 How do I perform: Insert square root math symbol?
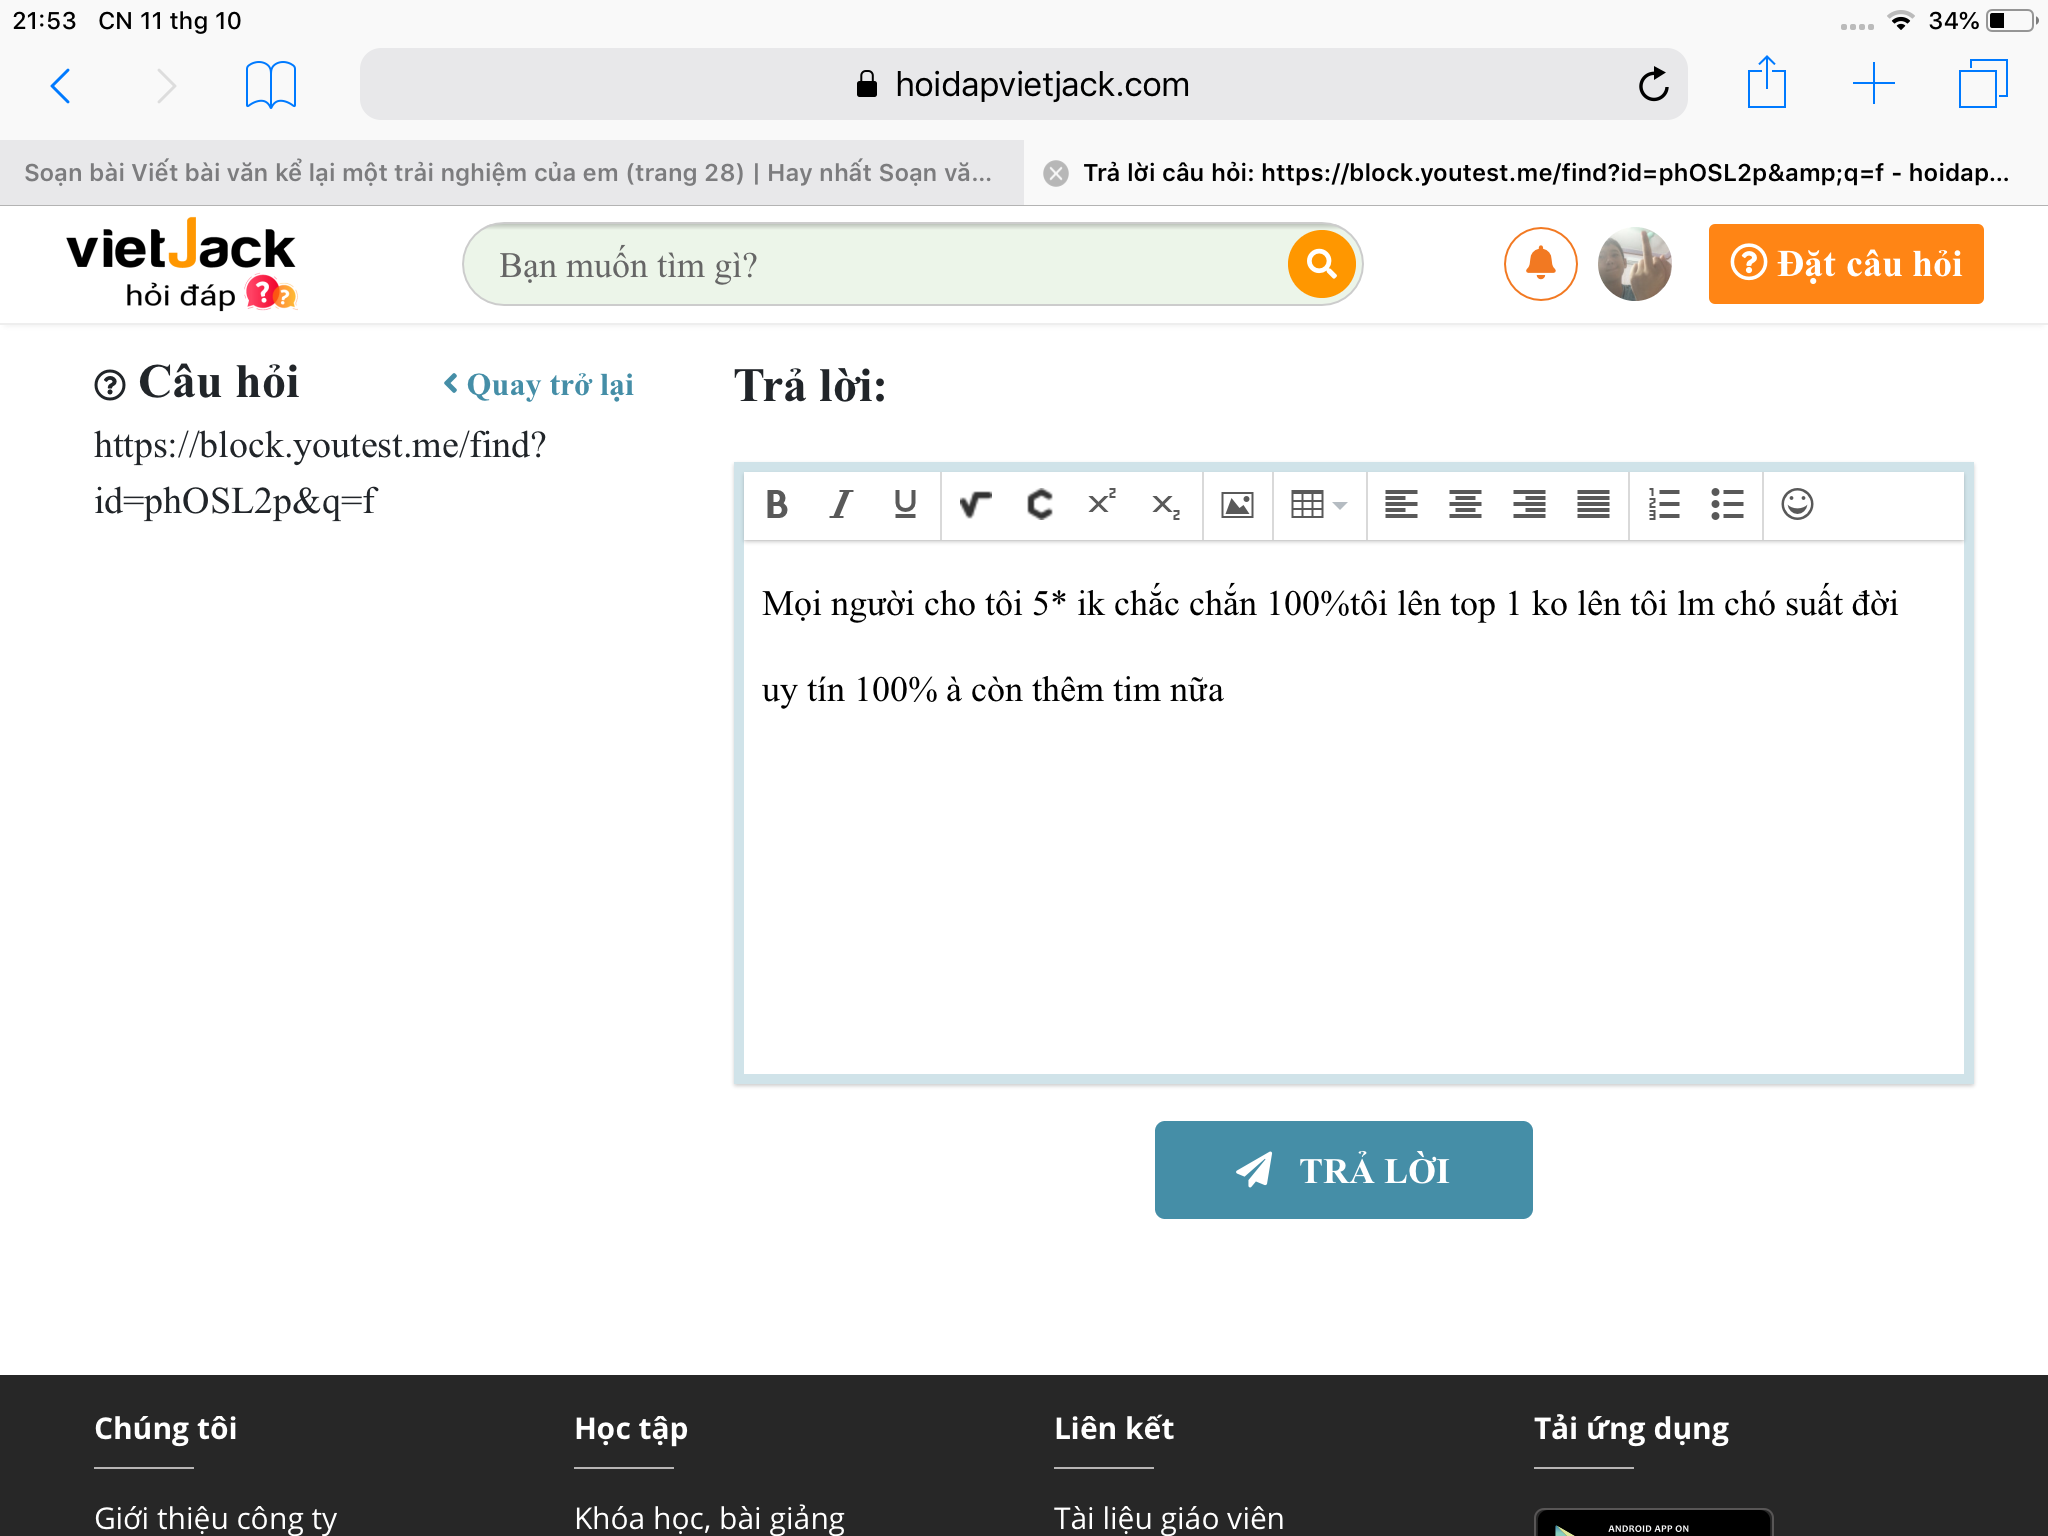975,504
